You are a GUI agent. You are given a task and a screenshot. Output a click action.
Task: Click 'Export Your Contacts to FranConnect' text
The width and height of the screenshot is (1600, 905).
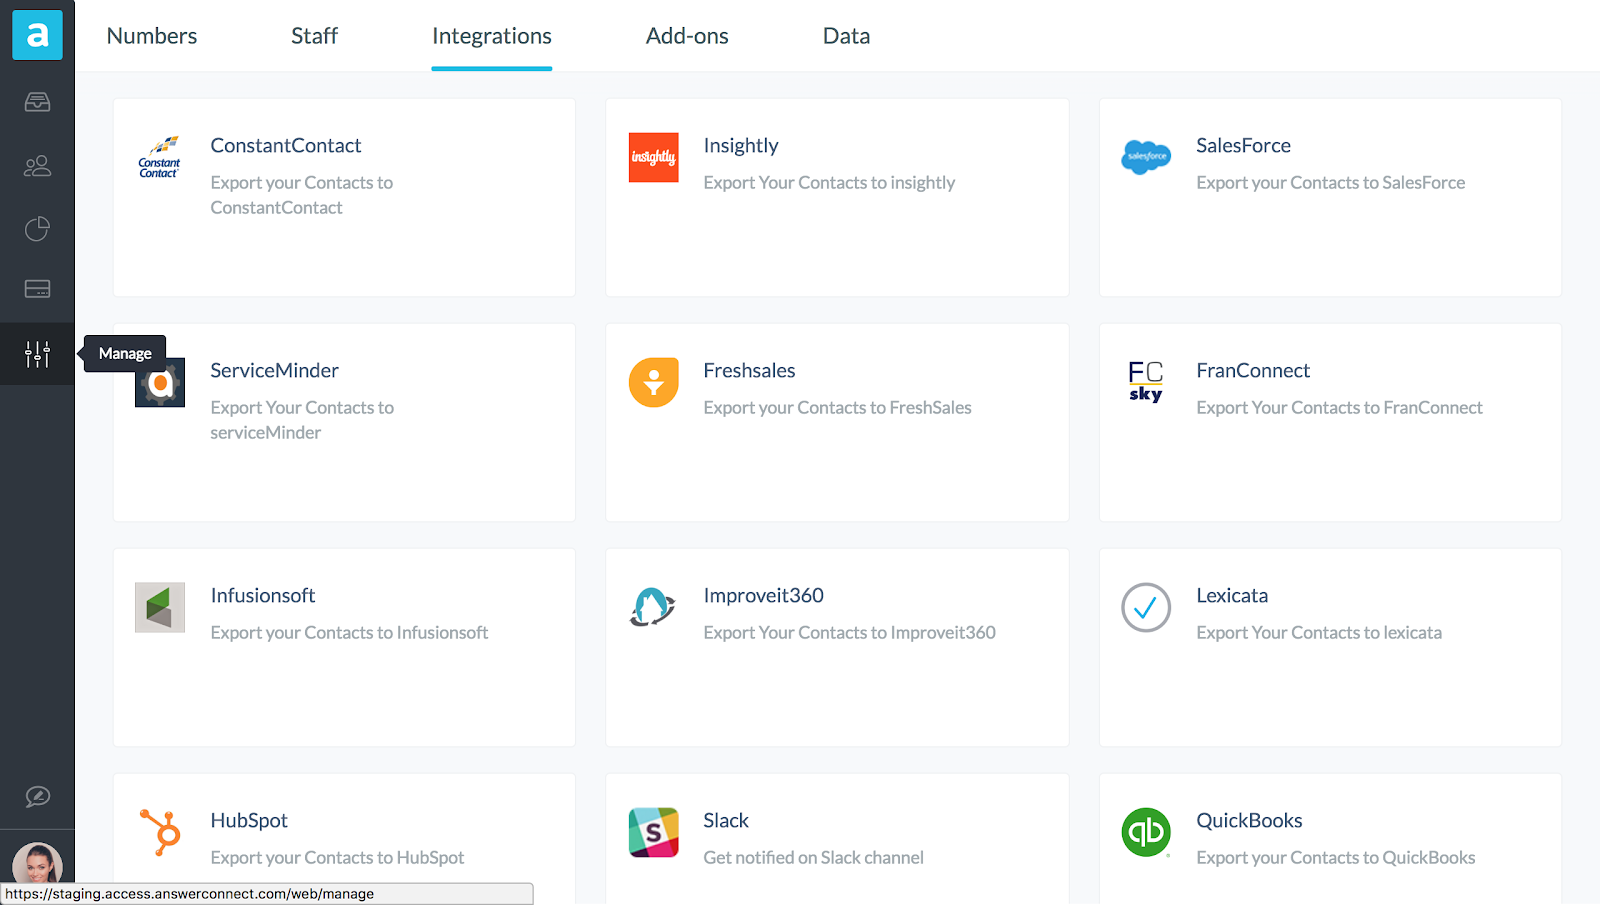1340,408
